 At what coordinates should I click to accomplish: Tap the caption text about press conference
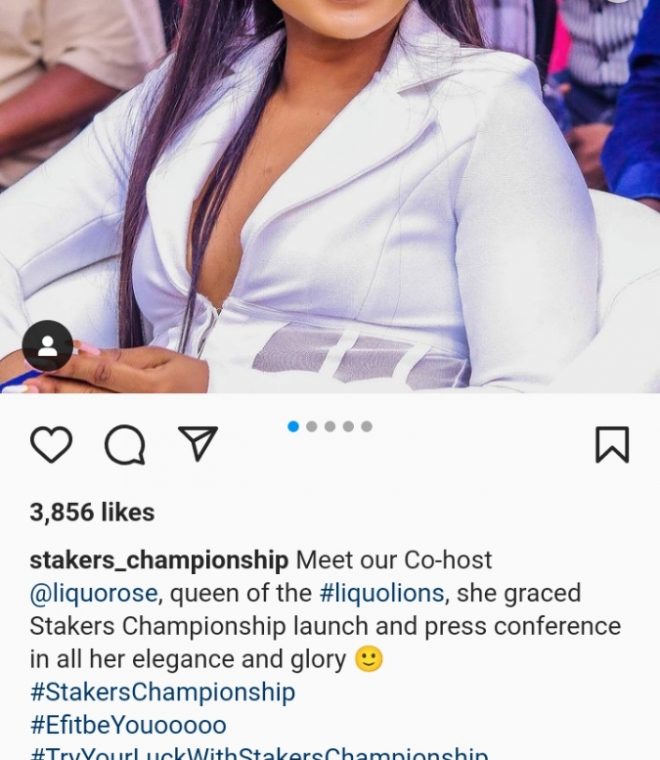click(x=325, y=627)
